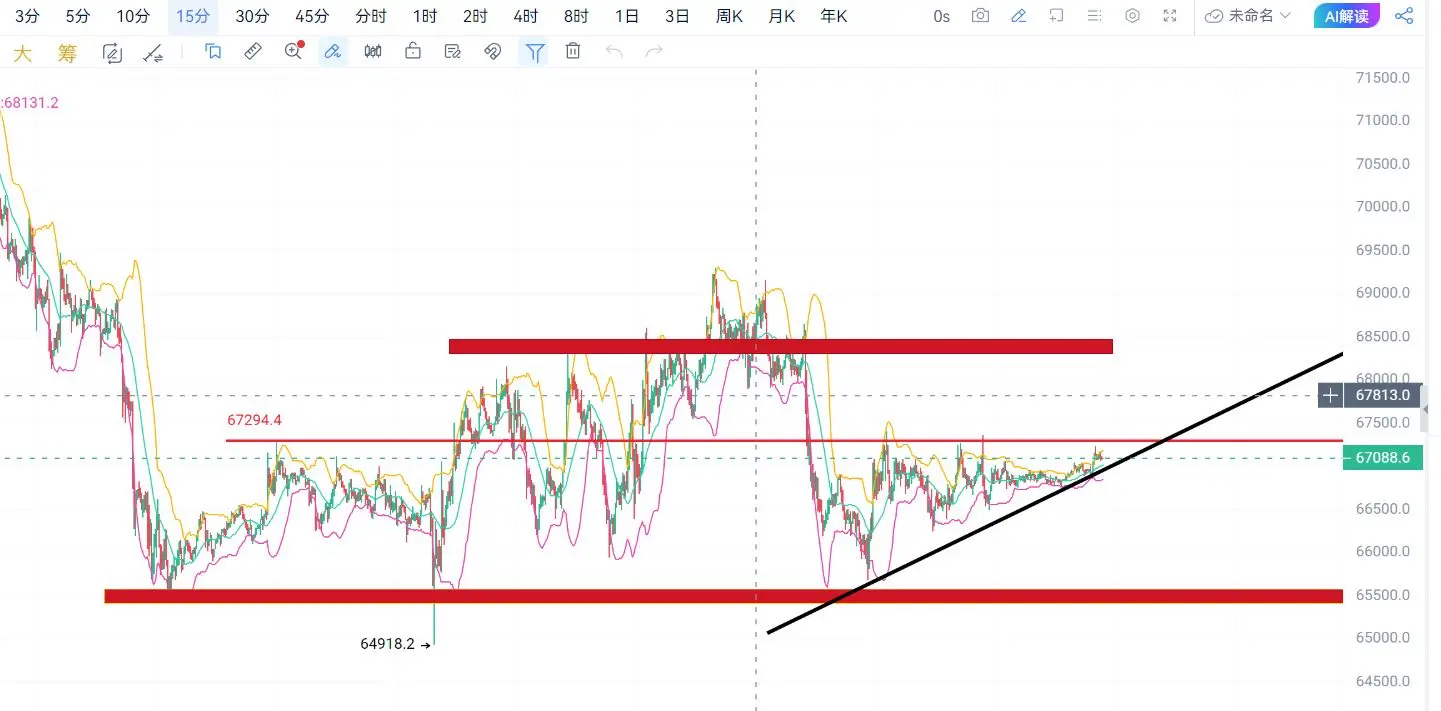The height and width of the screenshot is (711, 1441).
Task: Switch to the 月K monthly chart
Action: (781, 16)
